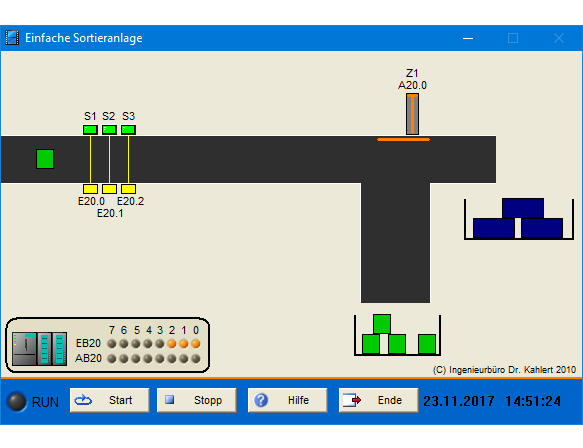Click the green box on conveyor belt
Image resolution: width=583 pixels, height=448 pixels.
pyautogui.click(x=45, y=159)
